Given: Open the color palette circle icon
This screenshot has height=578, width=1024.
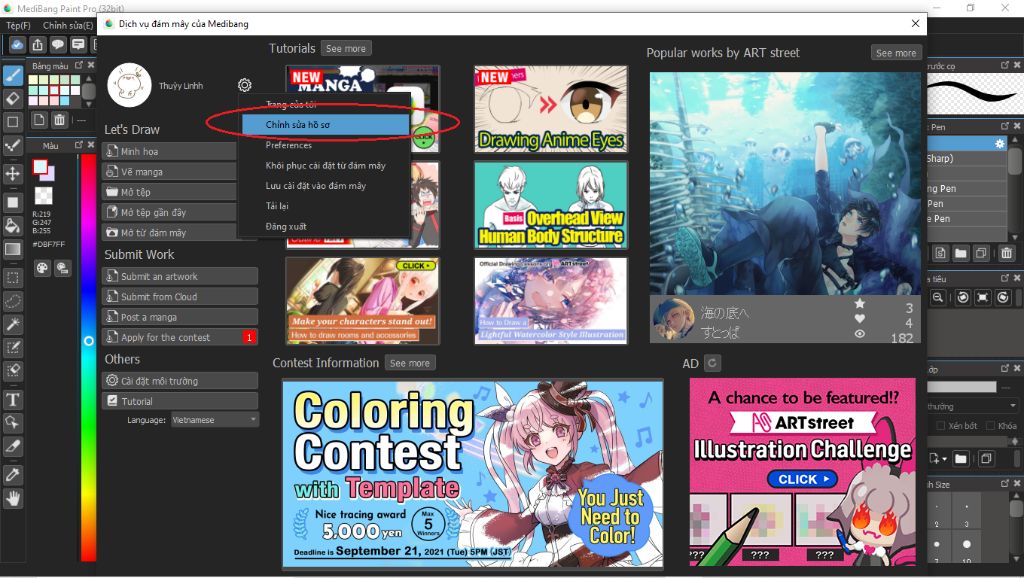Looking at the screenshot, I should [42, 268].
